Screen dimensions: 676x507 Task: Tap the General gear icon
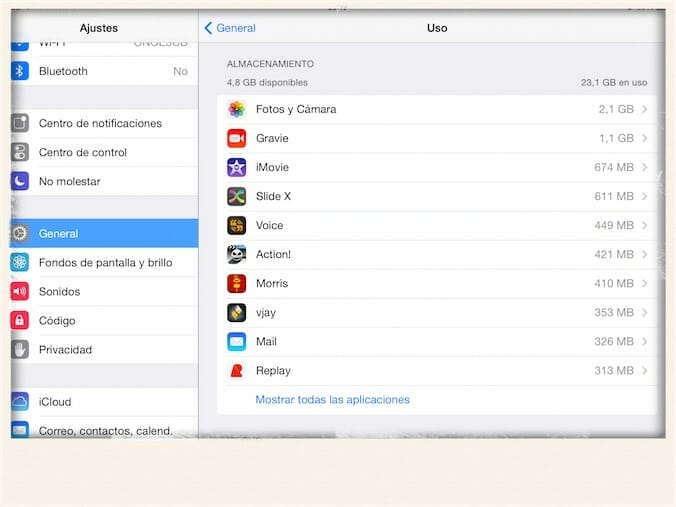pyautogui.click(x=19, y=233)
